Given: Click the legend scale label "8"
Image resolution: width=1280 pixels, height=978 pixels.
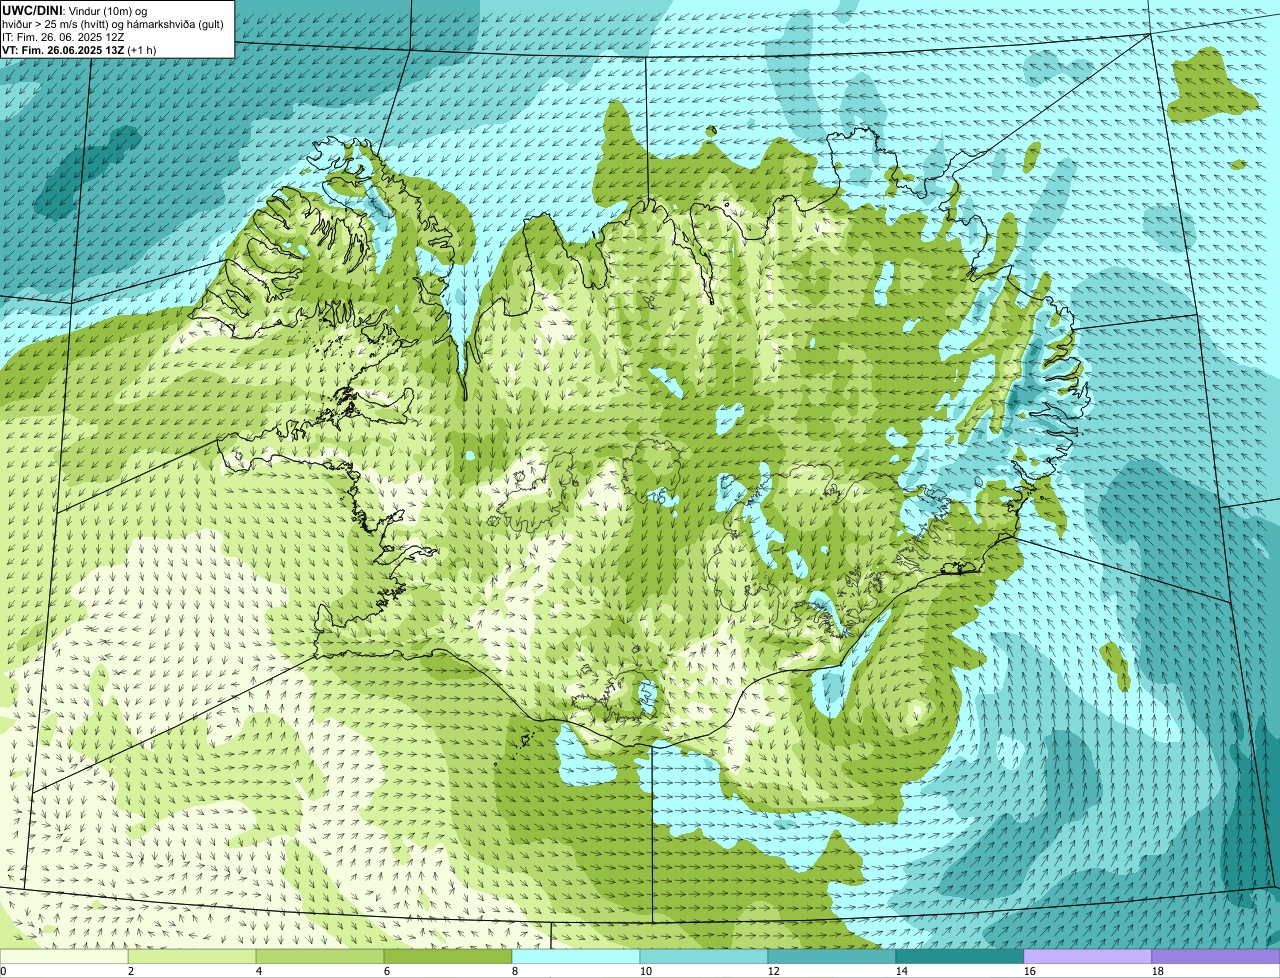Looking at the screenshot, I should pyautogui.click(x=515, y=971).
